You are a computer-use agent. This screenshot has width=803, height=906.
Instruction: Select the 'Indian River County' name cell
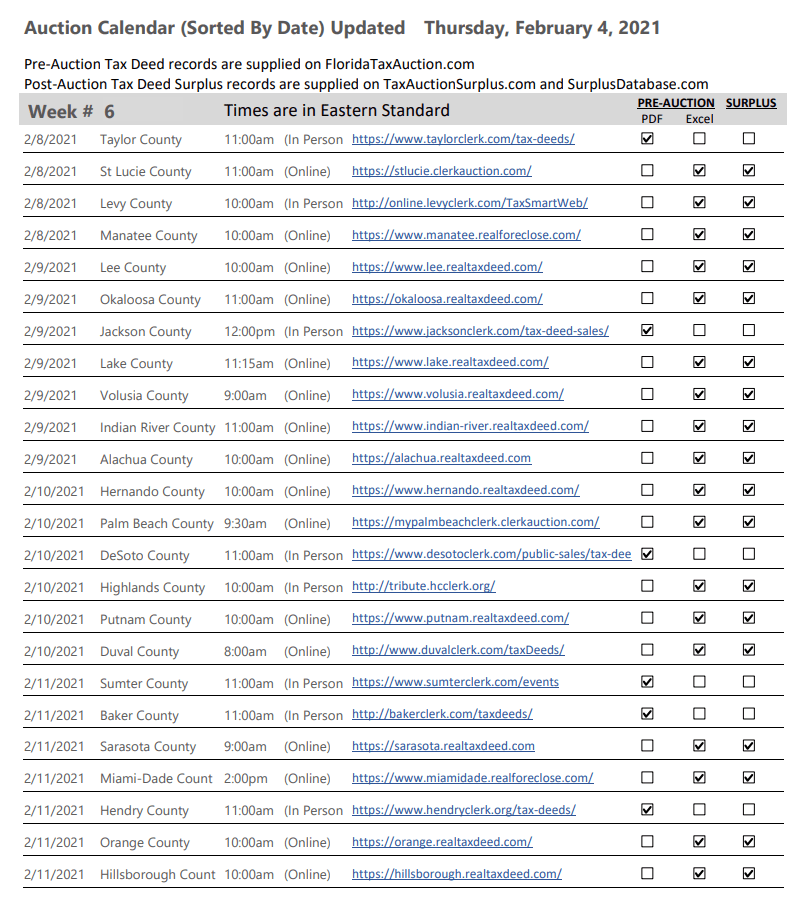[157, 428]
